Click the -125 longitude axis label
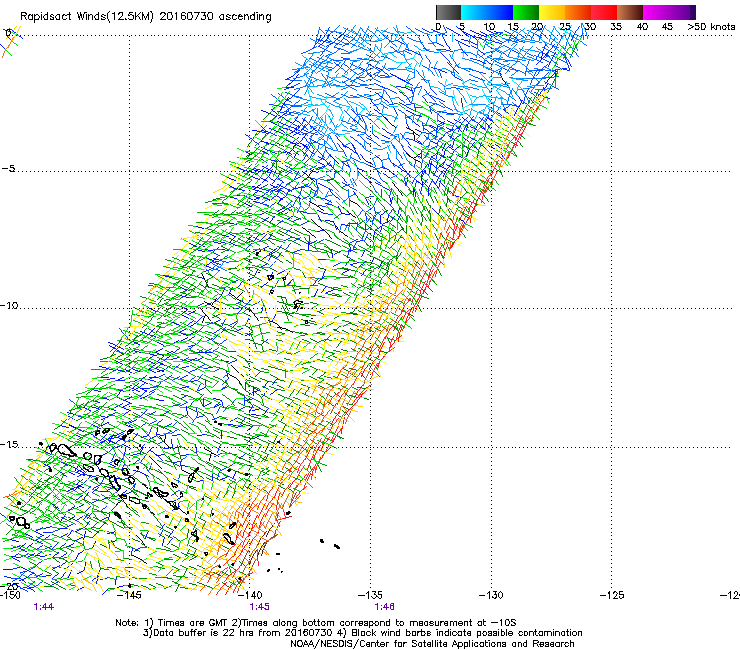 pos(612,595)
